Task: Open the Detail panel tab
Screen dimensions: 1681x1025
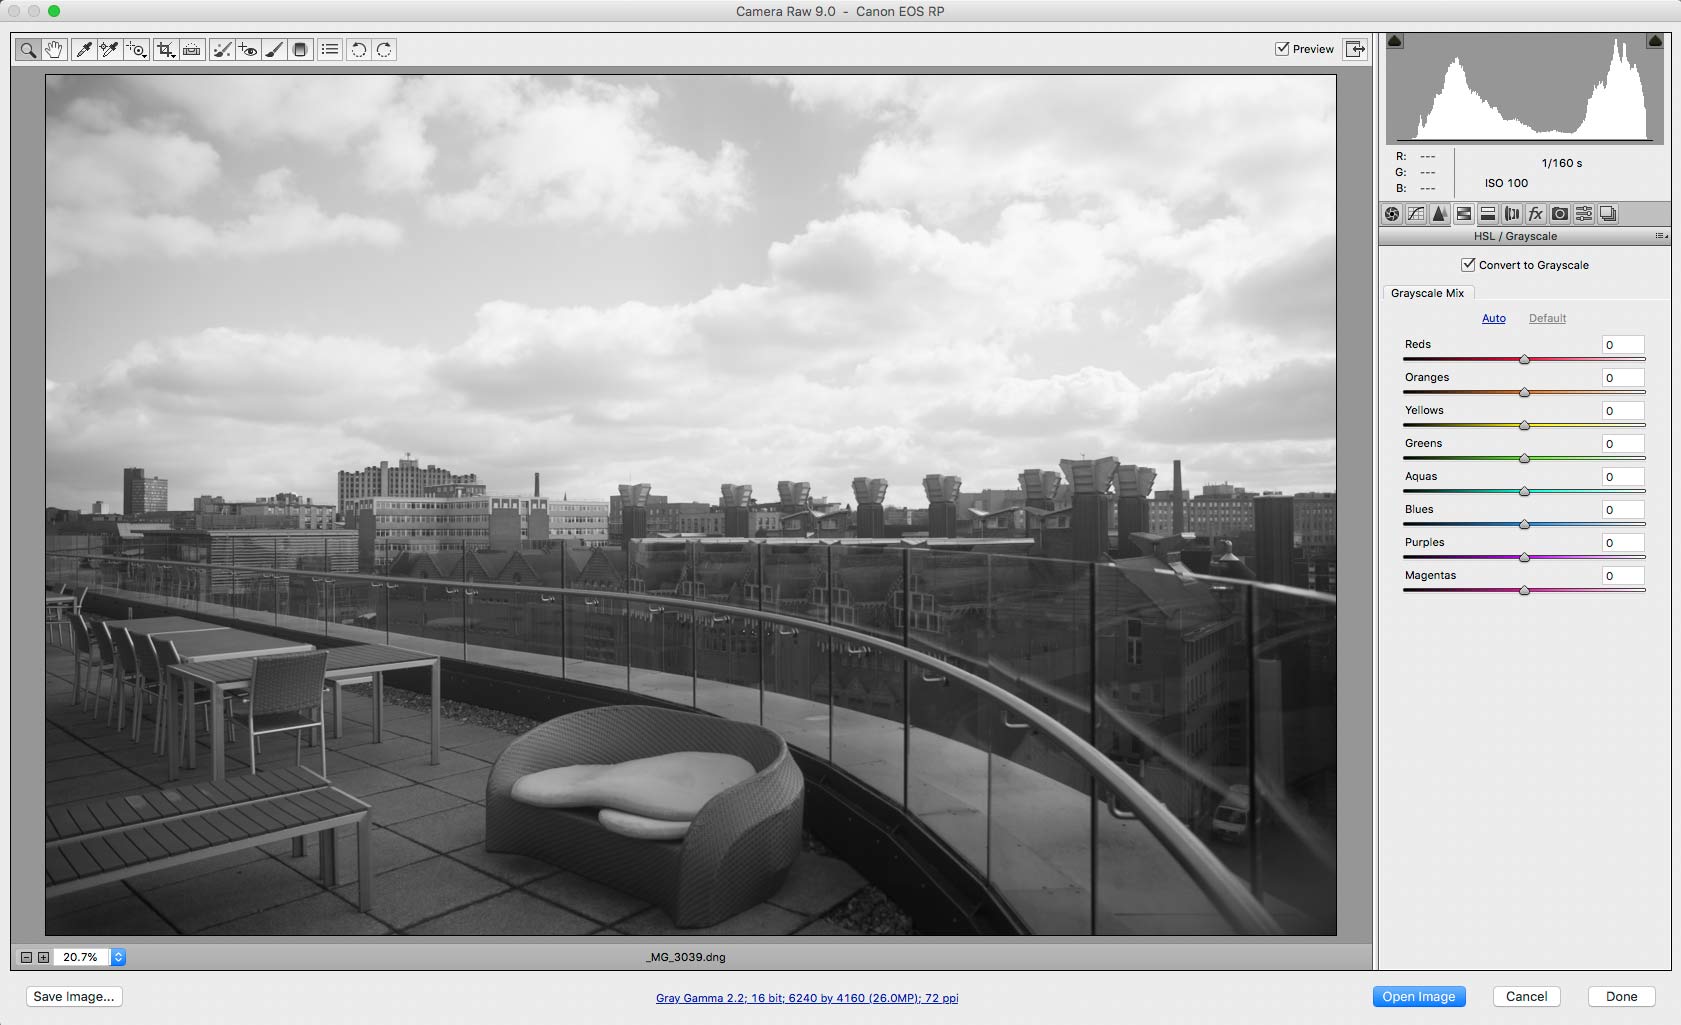Action: [1440, 214]
